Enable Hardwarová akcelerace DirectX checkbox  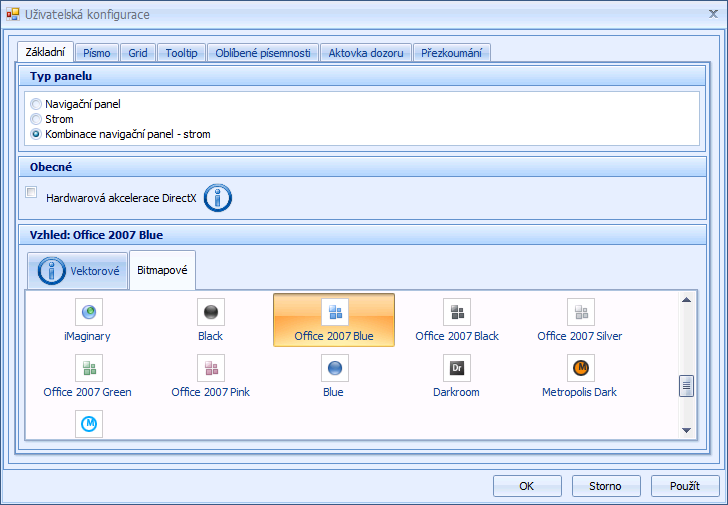pyautogui.click(x=31, y=192)
